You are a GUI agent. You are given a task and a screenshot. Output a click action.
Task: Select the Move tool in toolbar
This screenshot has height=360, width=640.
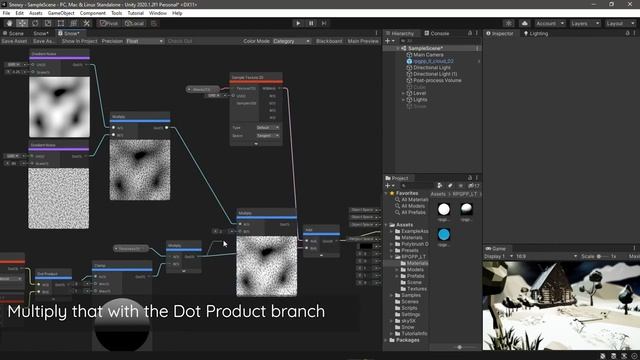[22, 23]
